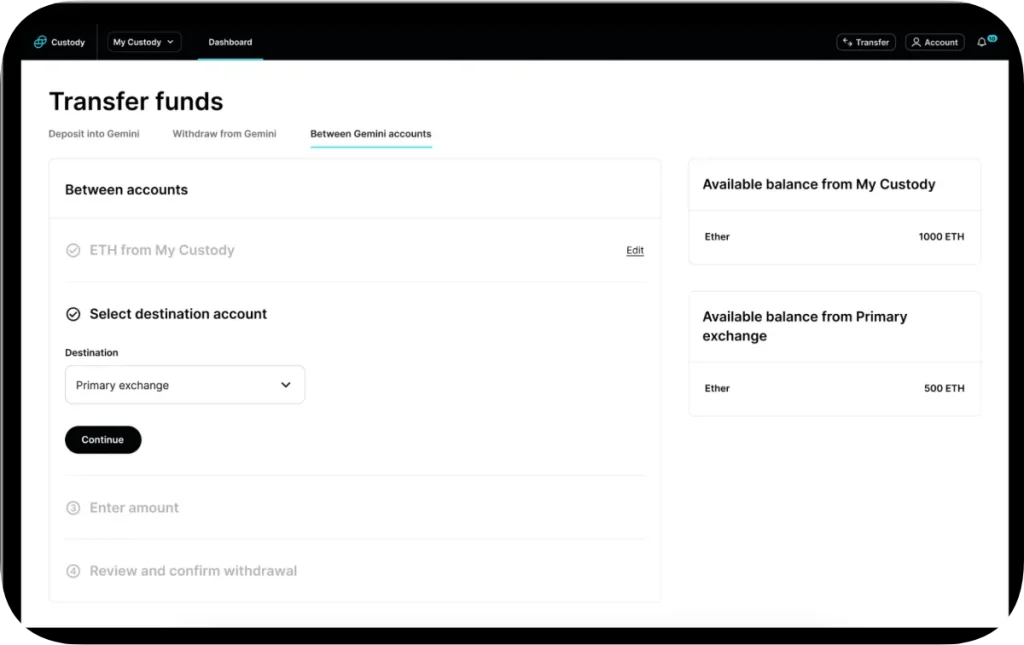
Task: Click the Available balance from My Custody card
Action: [x=834, y=210]
